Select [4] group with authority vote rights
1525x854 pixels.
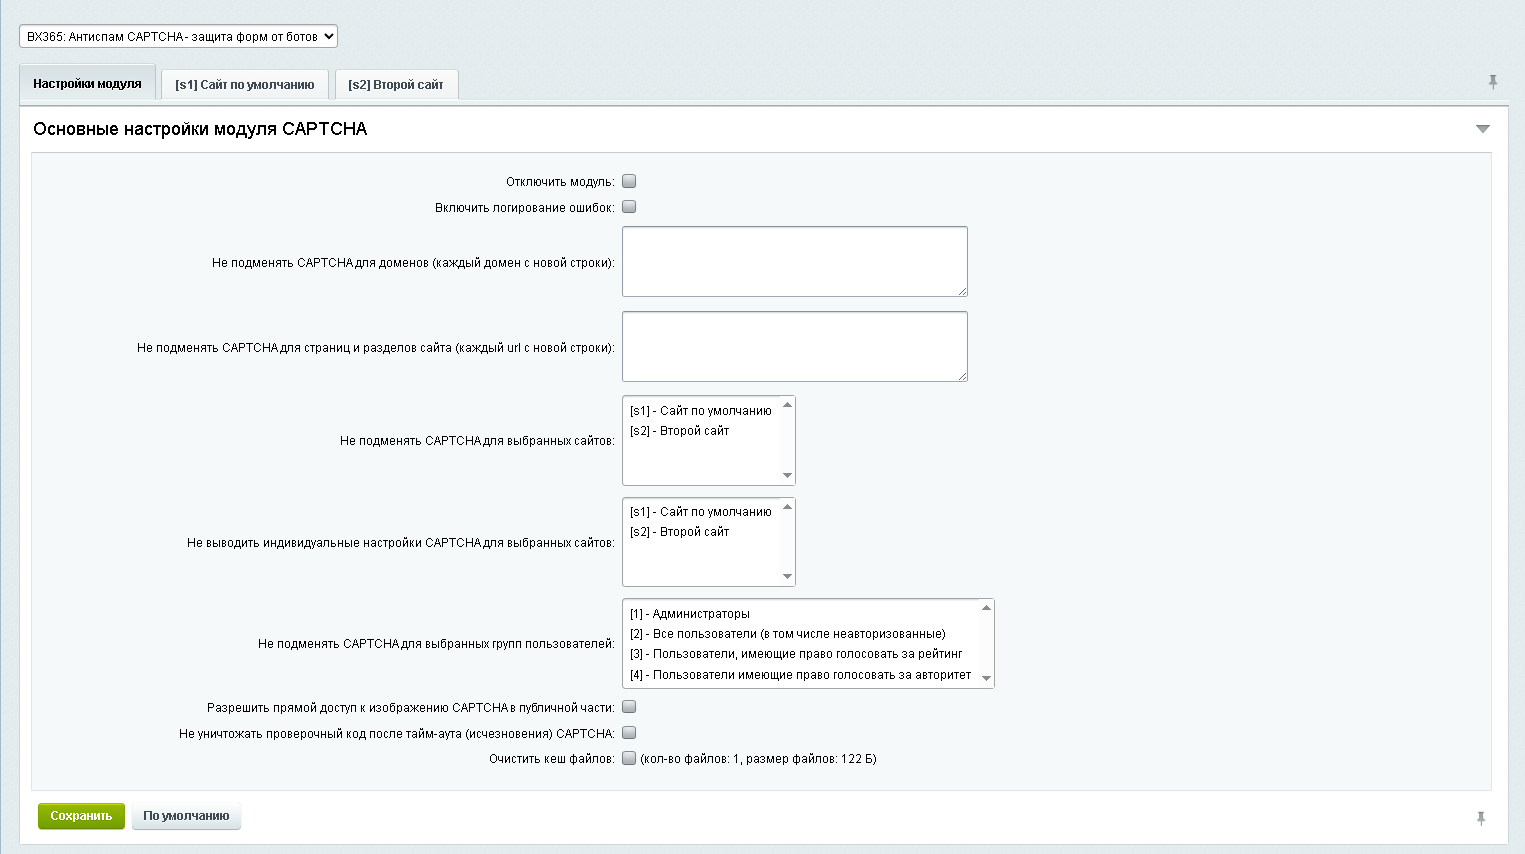click(x=801, y=675)
